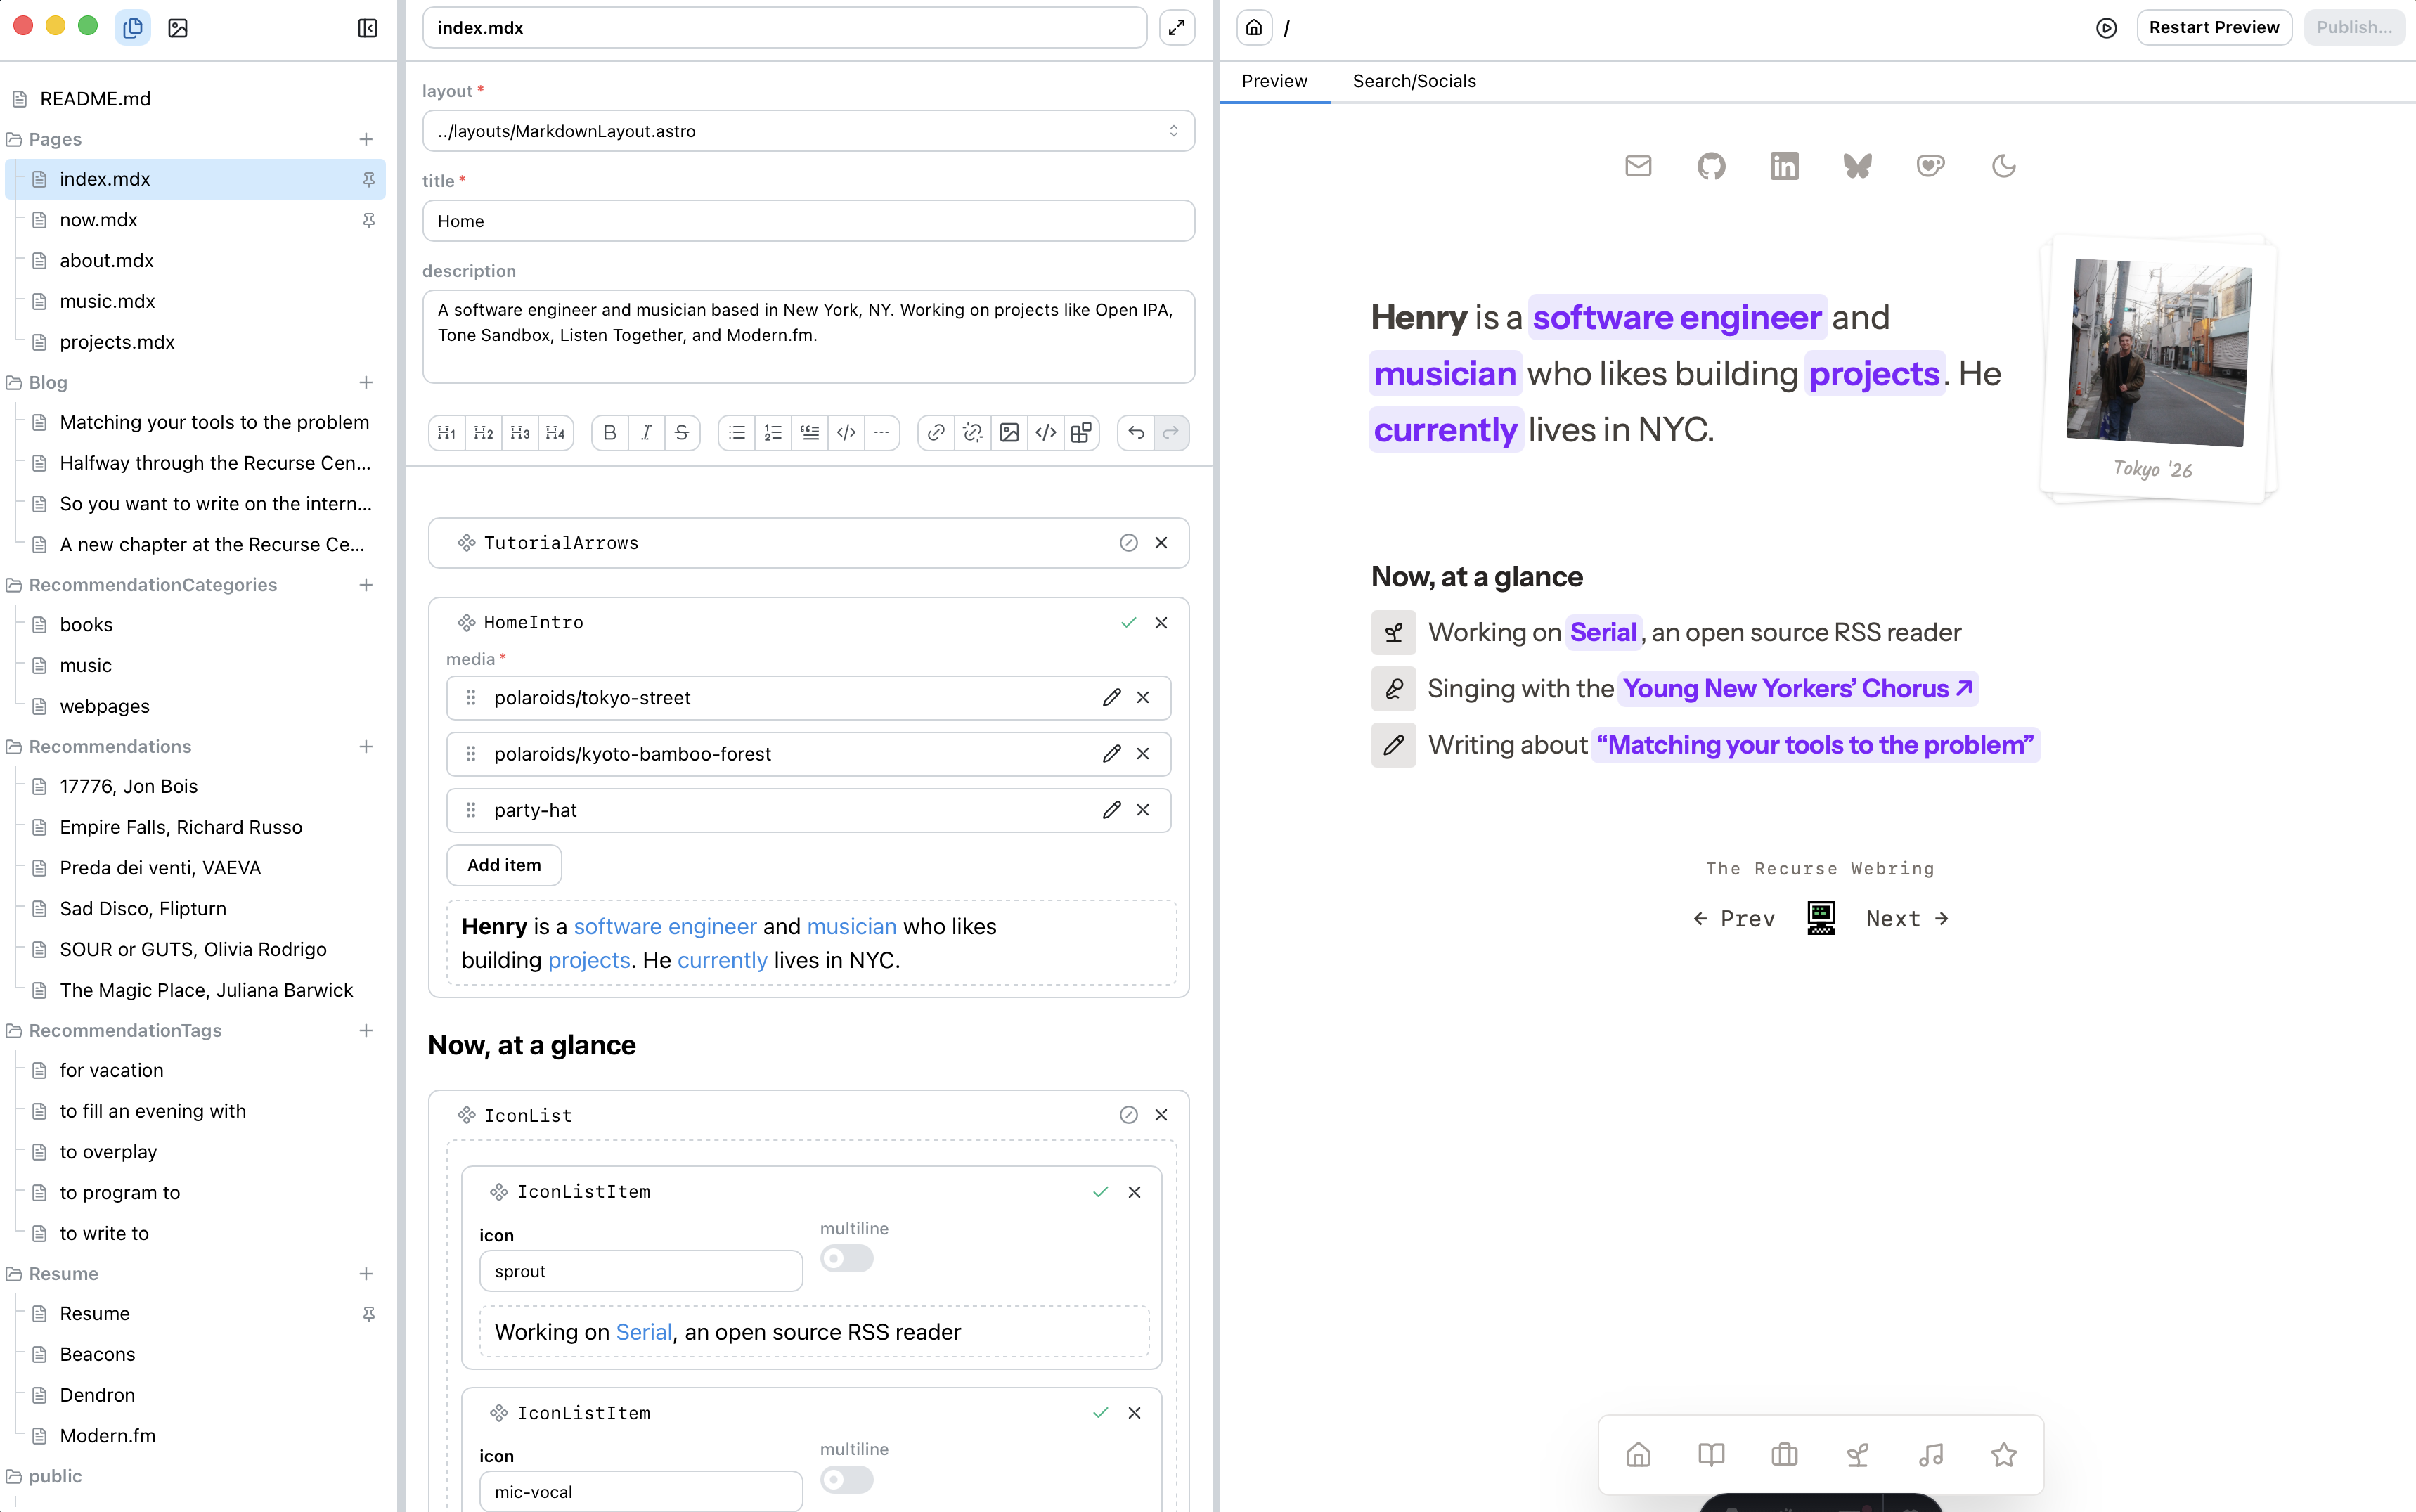Toggle the circle-slash icon on IconList
This screenshot has width=2416, height=1512.
1128,1115
